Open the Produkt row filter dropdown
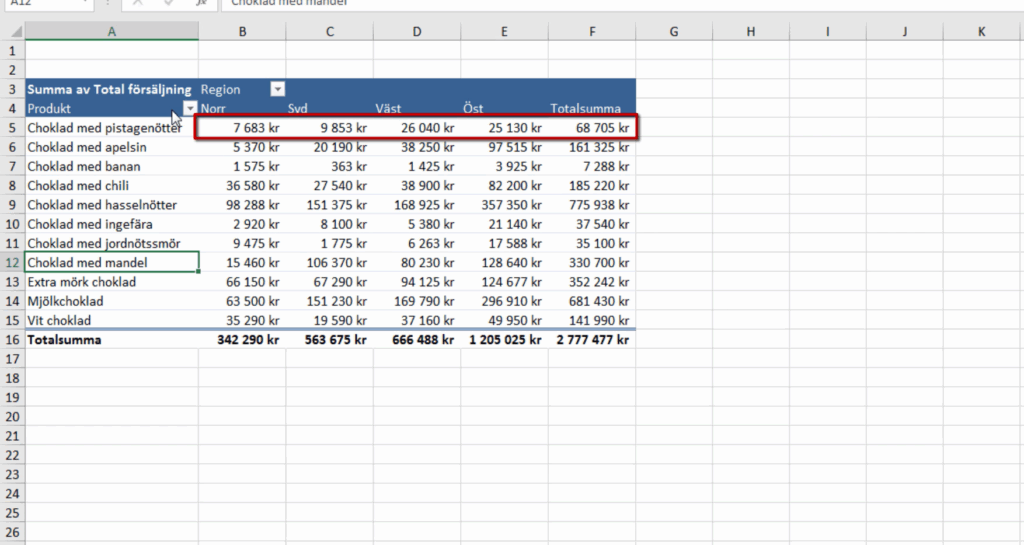This screenshot has height=545, width=1024. click(189, 109)
